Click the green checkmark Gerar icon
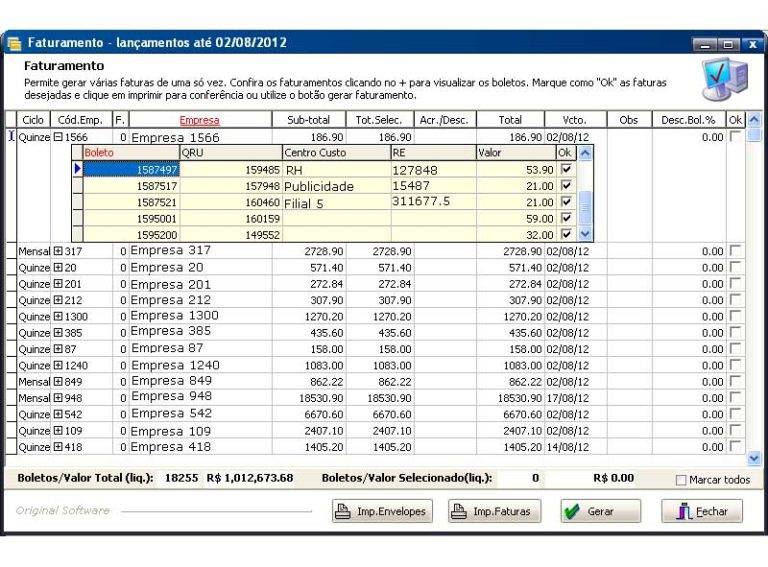Viewport: 768px width, 567px height. [x=572, y=512]
